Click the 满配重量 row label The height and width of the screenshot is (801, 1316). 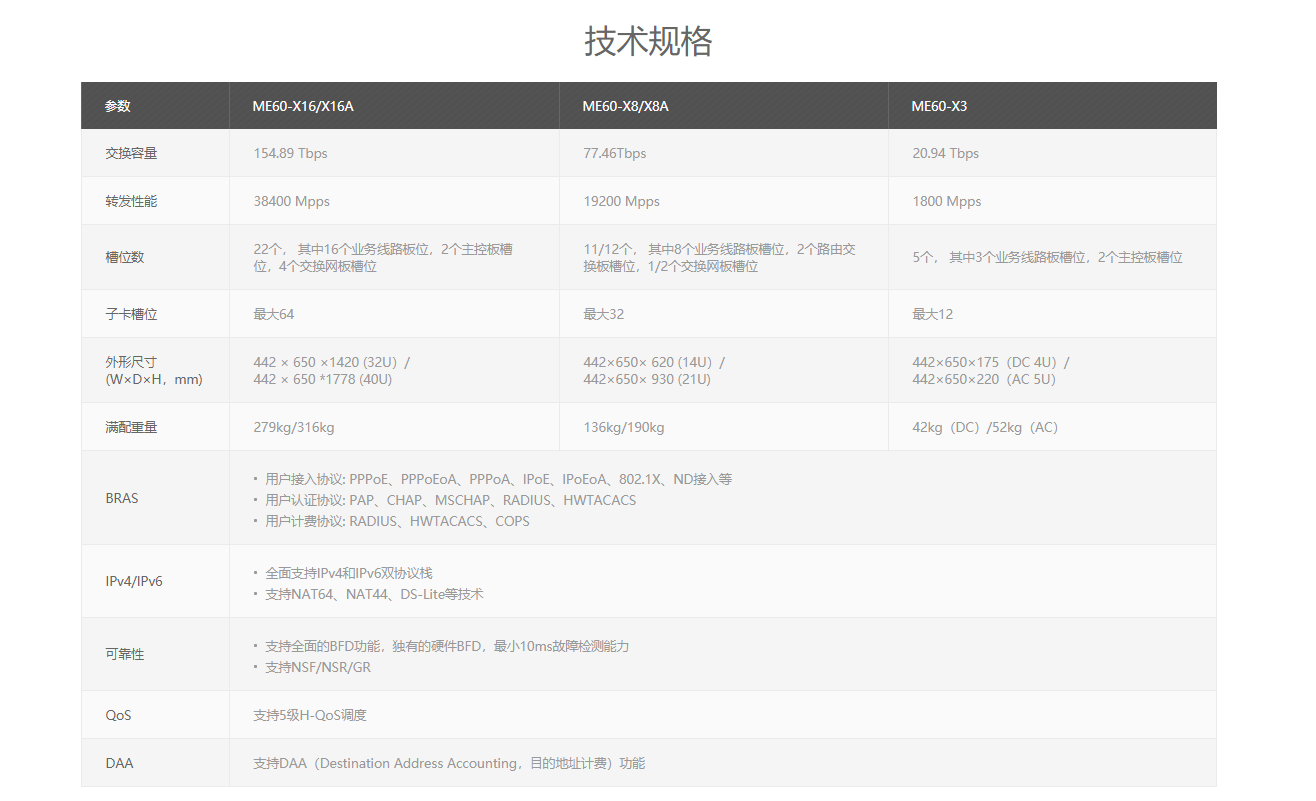click(131, 427)
